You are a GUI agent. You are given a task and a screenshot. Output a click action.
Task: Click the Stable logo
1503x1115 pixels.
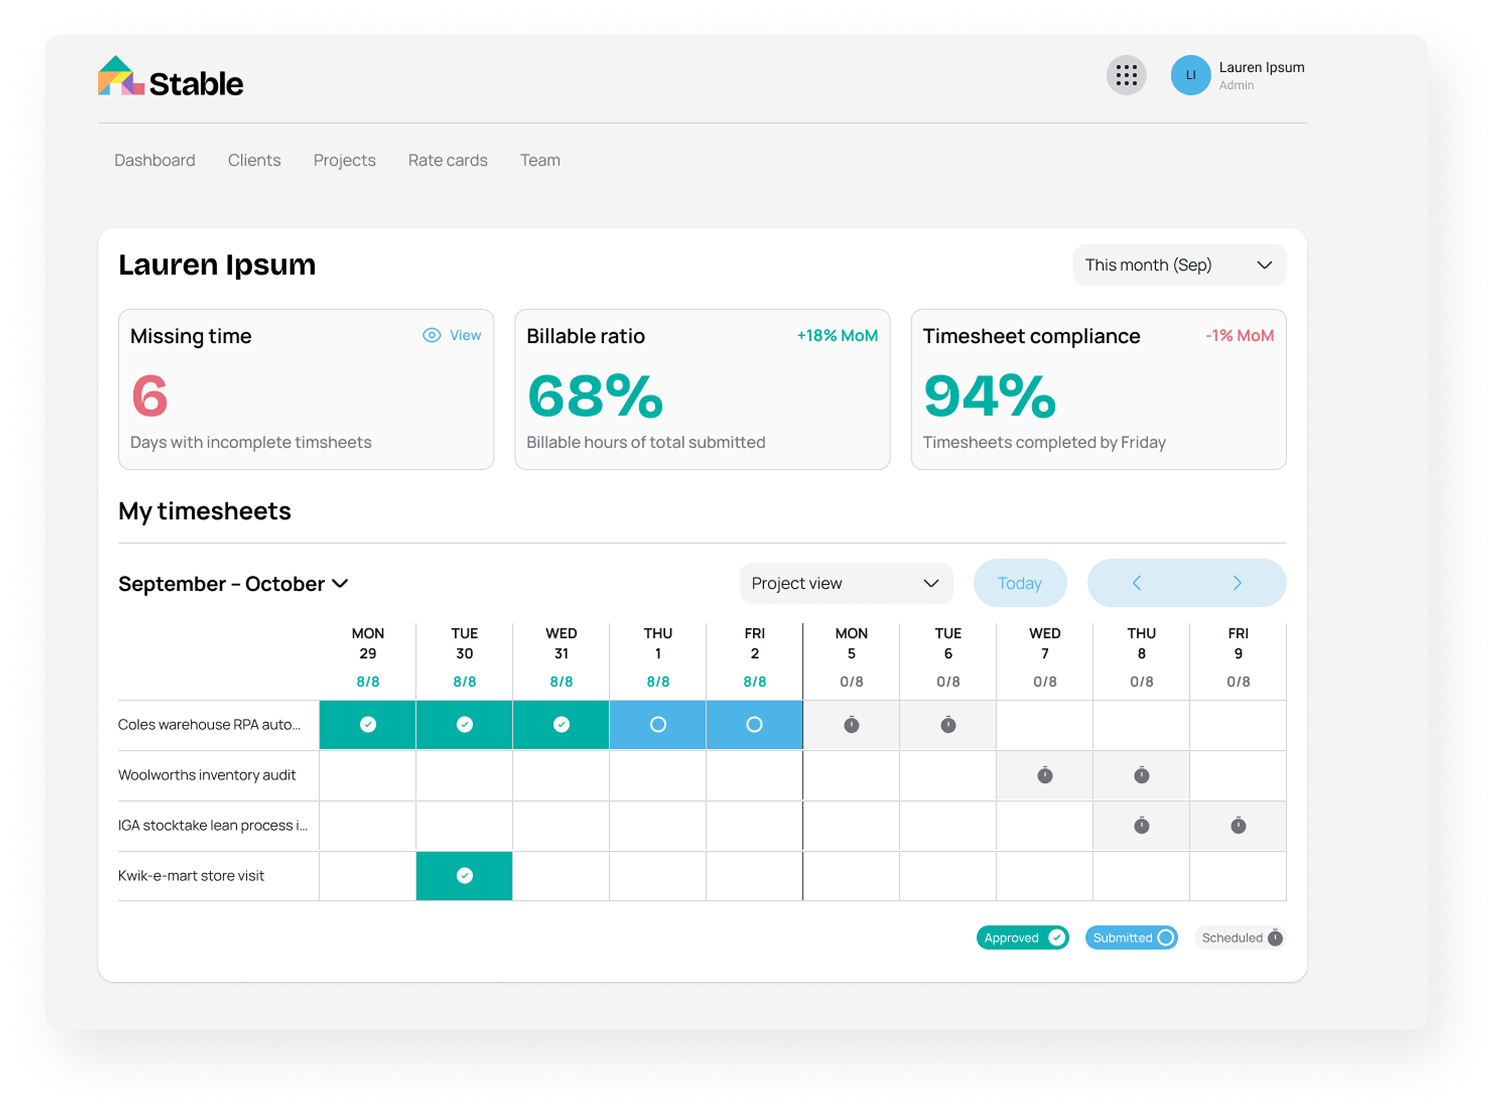coord(171,78)
